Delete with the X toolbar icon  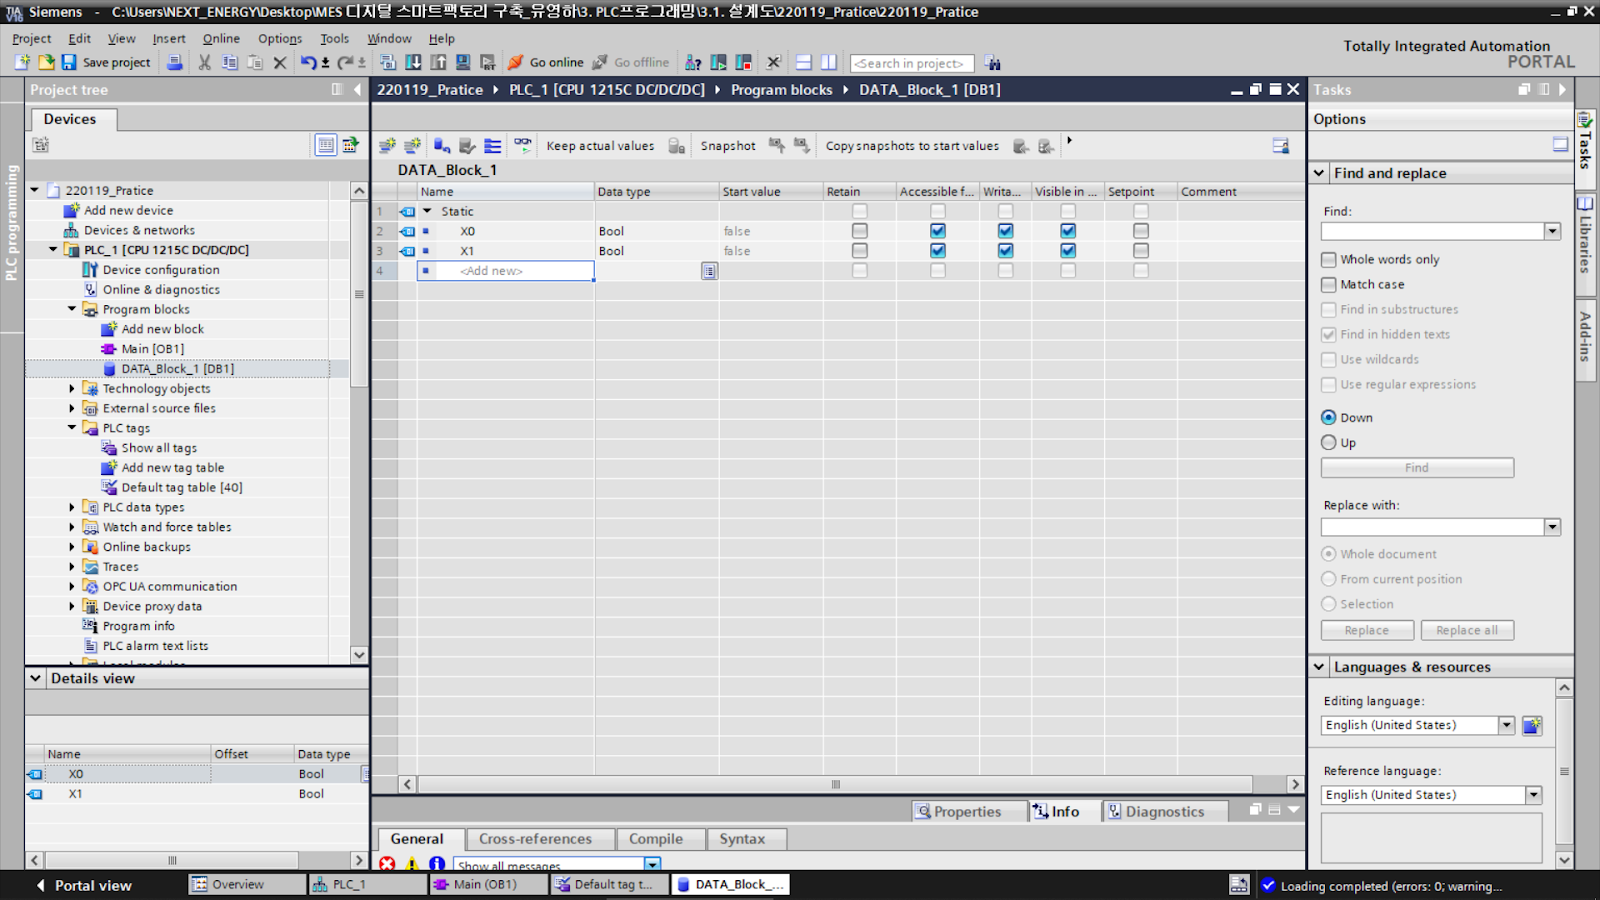tap(280, 62)
